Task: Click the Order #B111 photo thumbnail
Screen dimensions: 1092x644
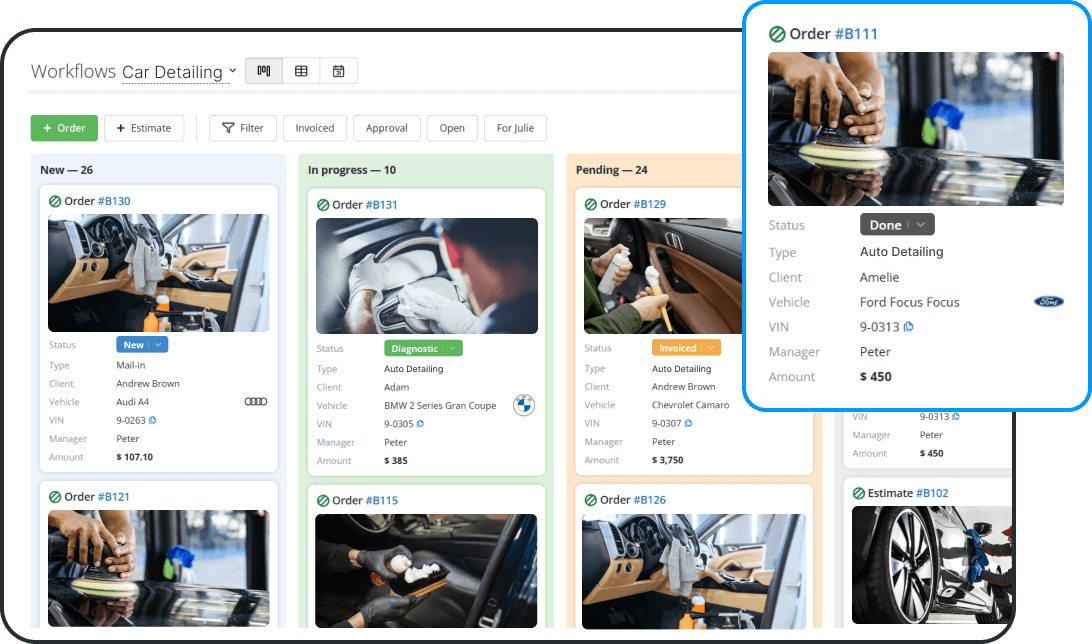Action: click(x=916, y=128)
